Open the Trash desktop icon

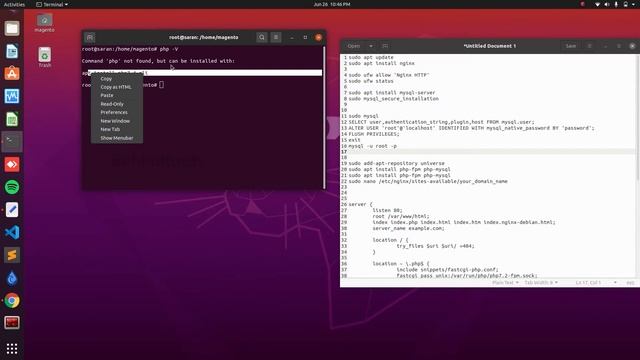pyautogui.click(x=44, y=58)
